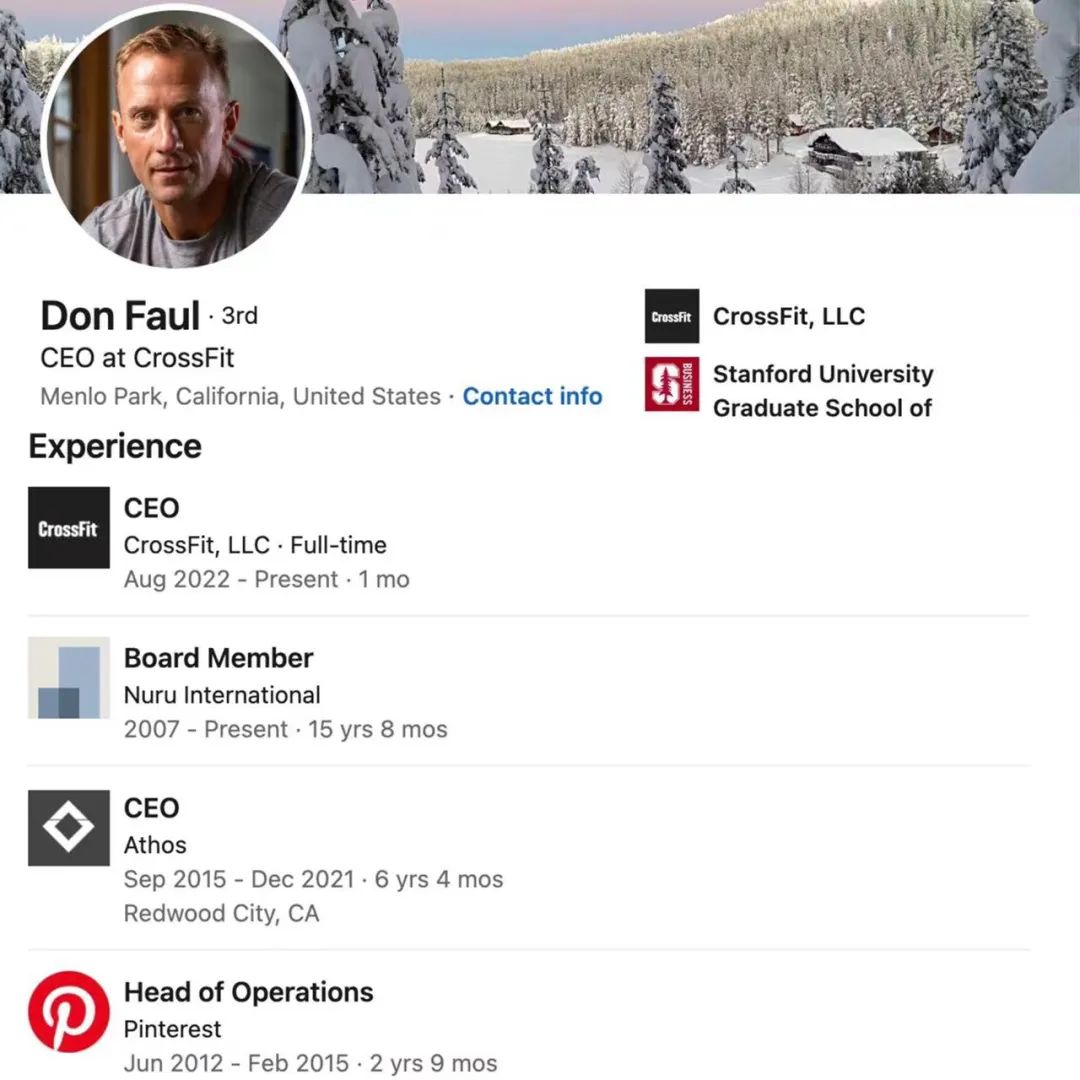
Task: Click the CrossFit logo in Experience
Action: pos(69,528)
